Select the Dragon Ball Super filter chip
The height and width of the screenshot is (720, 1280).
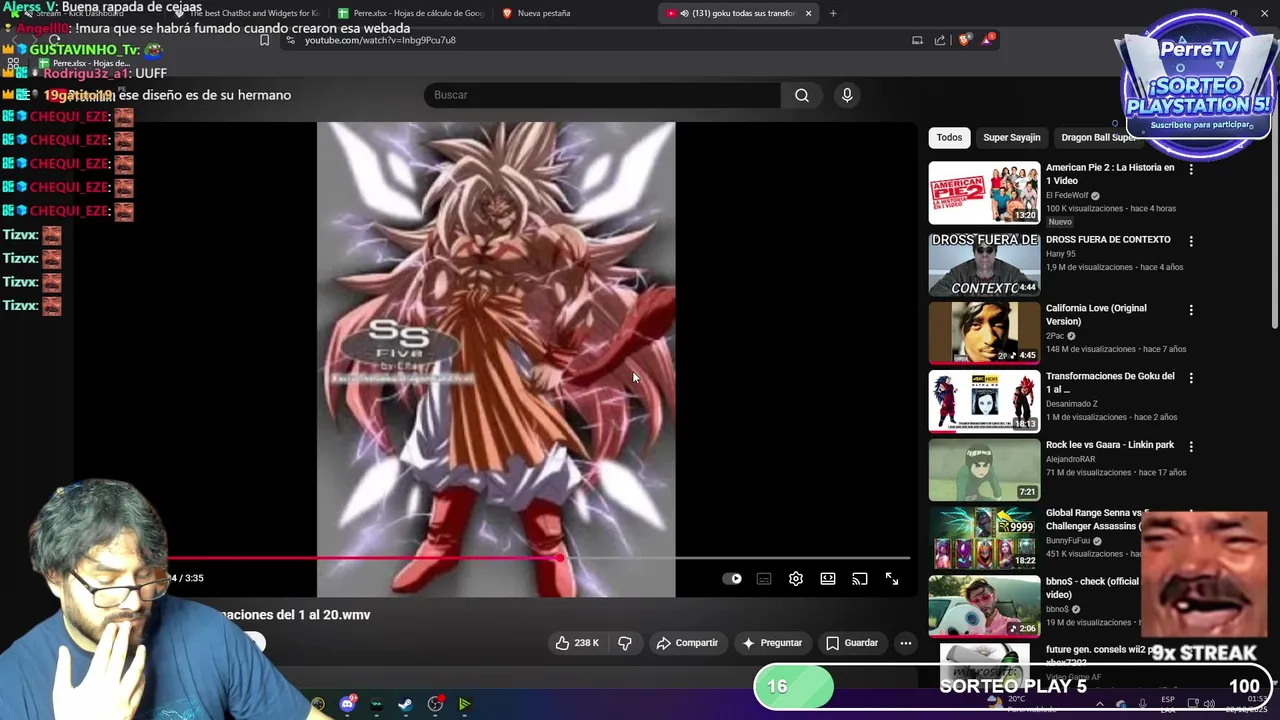tap(1098, 138)
